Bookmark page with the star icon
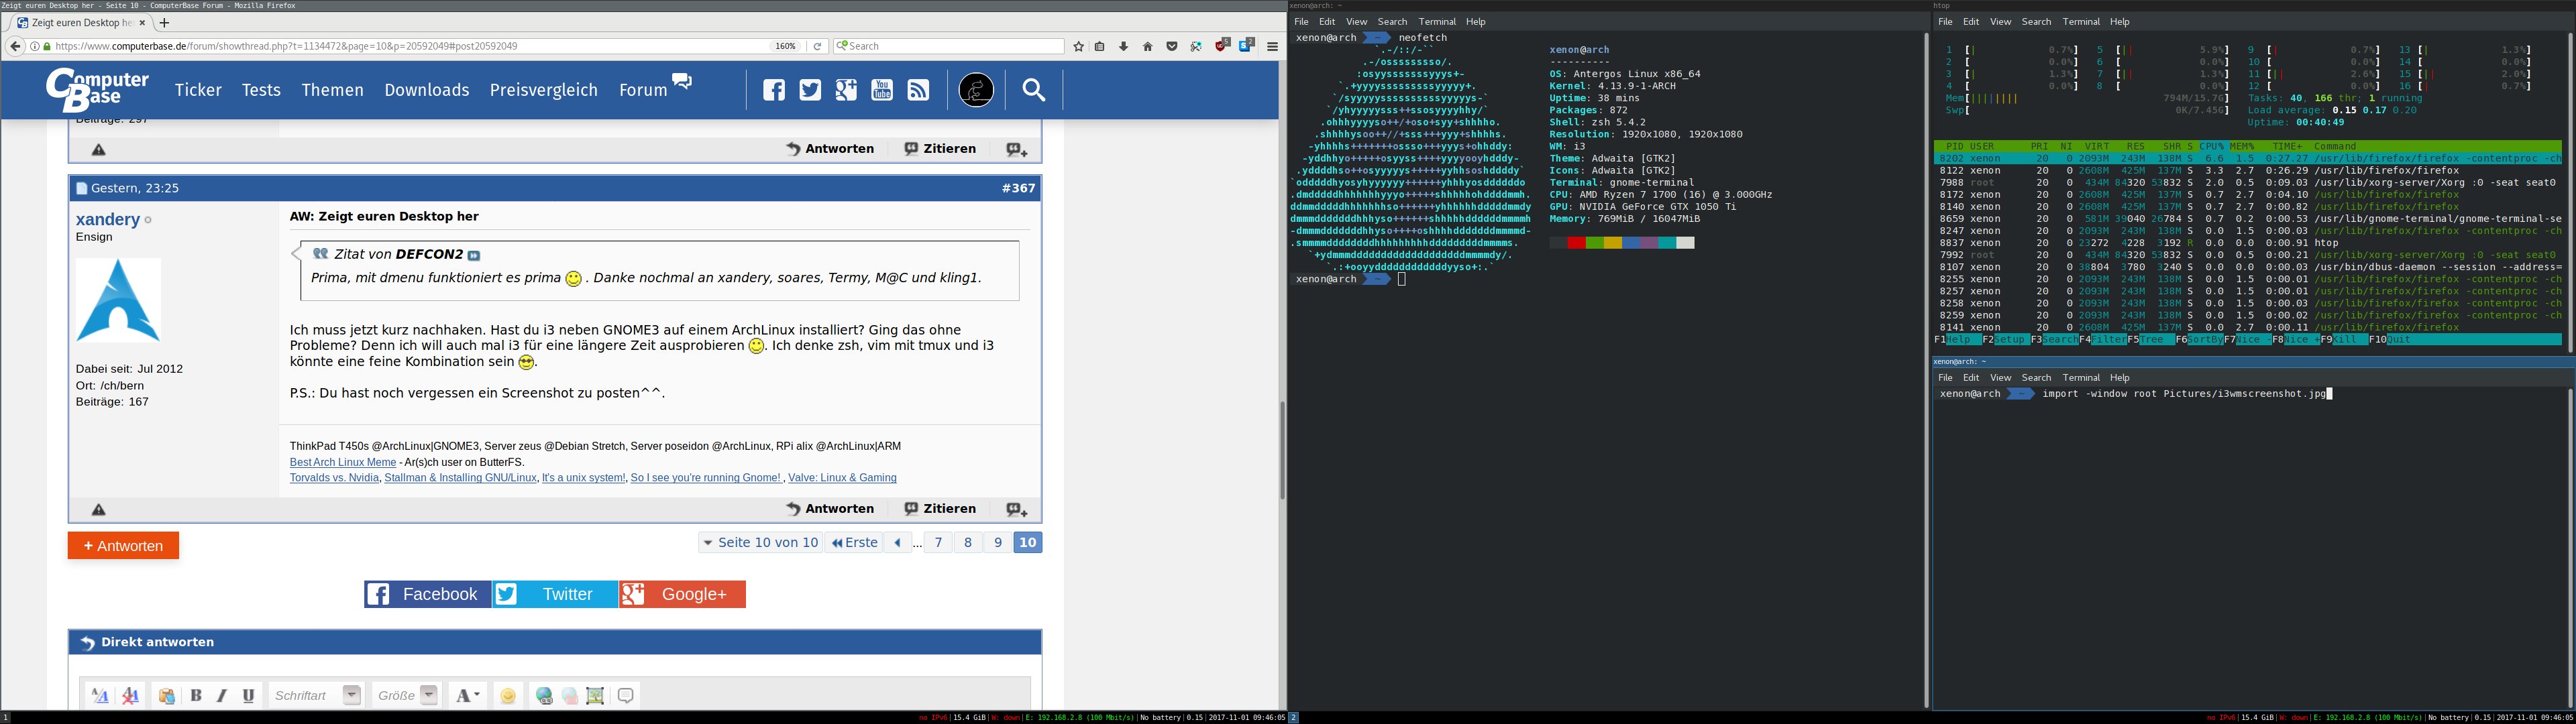Image resolution: width=2576 pixels, height=724 pixels. (1078, 46)
